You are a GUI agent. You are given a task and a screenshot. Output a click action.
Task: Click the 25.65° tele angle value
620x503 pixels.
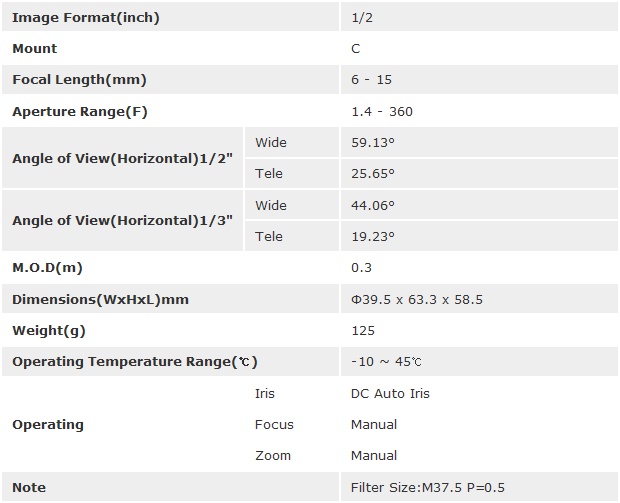pyautogui.click(x=373, y=173)
